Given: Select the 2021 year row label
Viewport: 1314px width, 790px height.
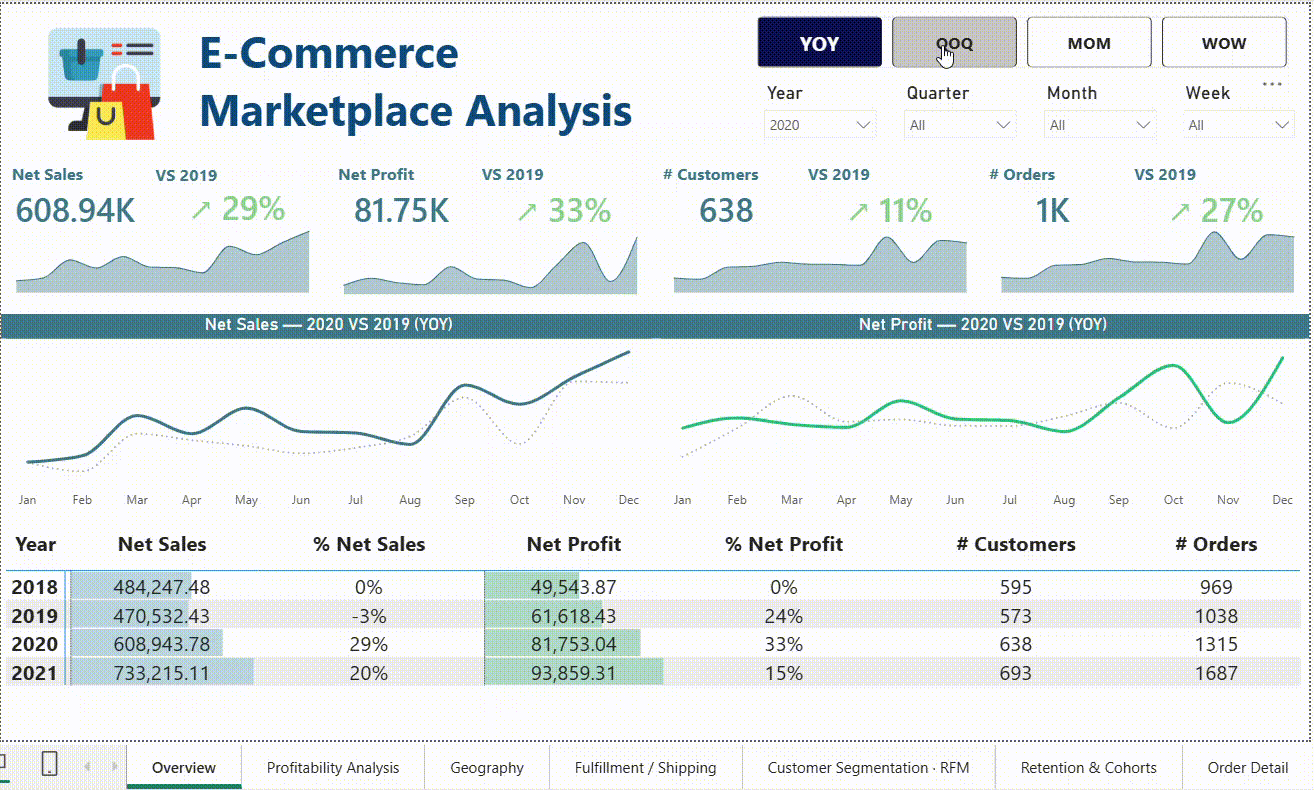Looking at the screenshot, I should [34, 673].
